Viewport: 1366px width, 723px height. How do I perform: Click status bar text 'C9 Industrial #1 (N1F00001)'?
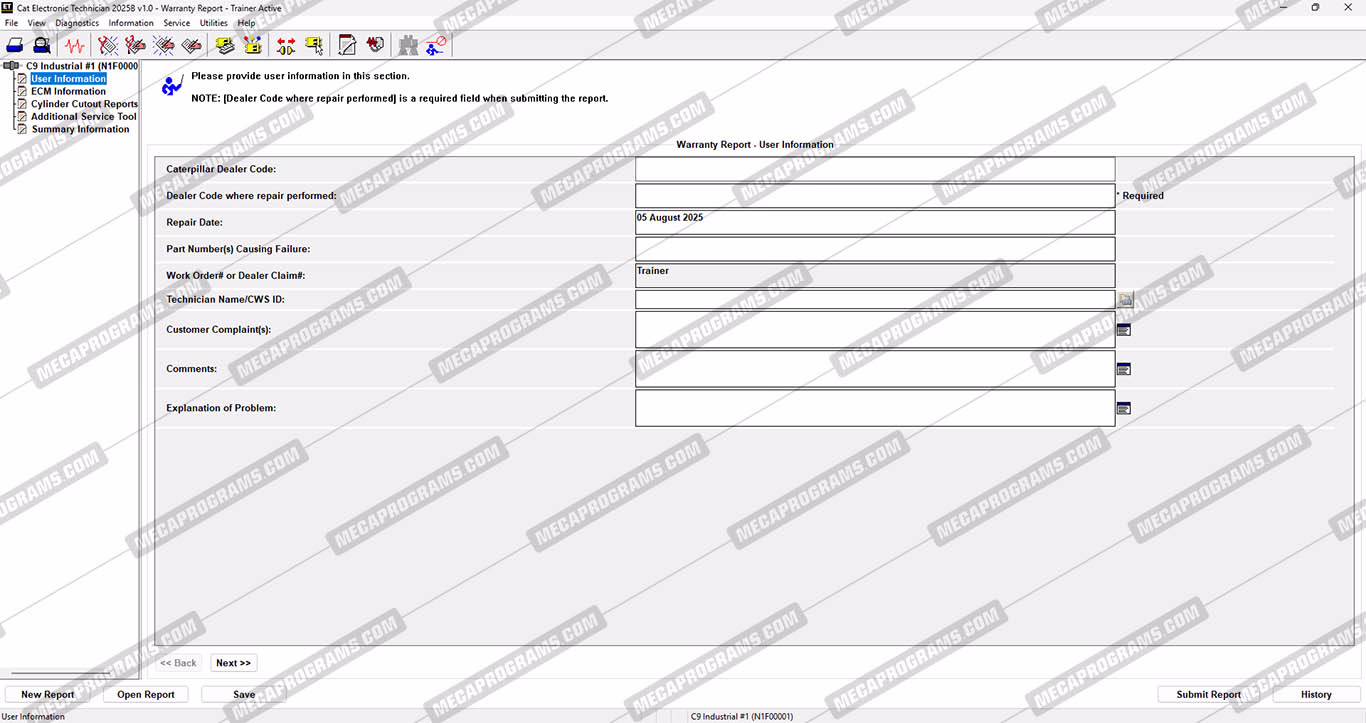tap(741, 716)
